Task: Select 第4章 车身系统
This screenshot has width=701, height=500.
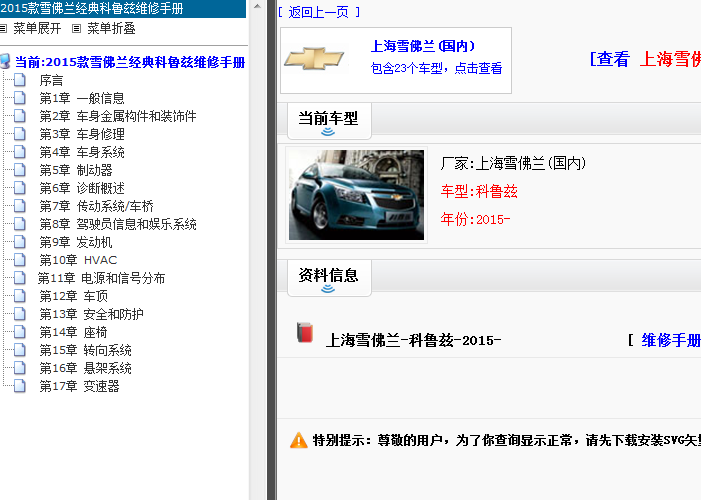Action: (x=82, y=153)
